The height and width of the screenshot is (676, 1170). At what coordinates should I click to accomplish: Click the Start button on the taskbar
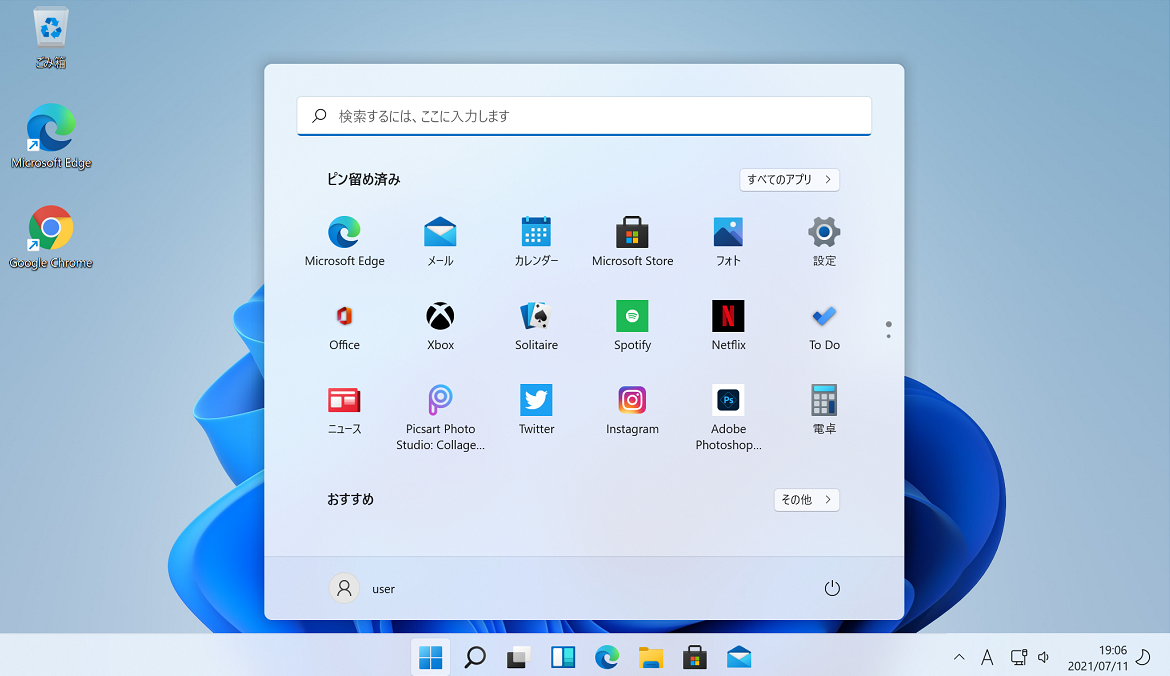431,657
